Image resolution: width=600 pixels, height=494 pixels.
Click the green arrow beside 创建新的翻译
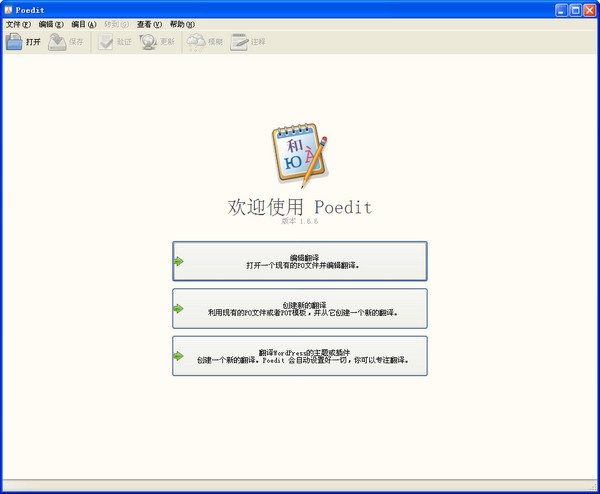[179, 308]
